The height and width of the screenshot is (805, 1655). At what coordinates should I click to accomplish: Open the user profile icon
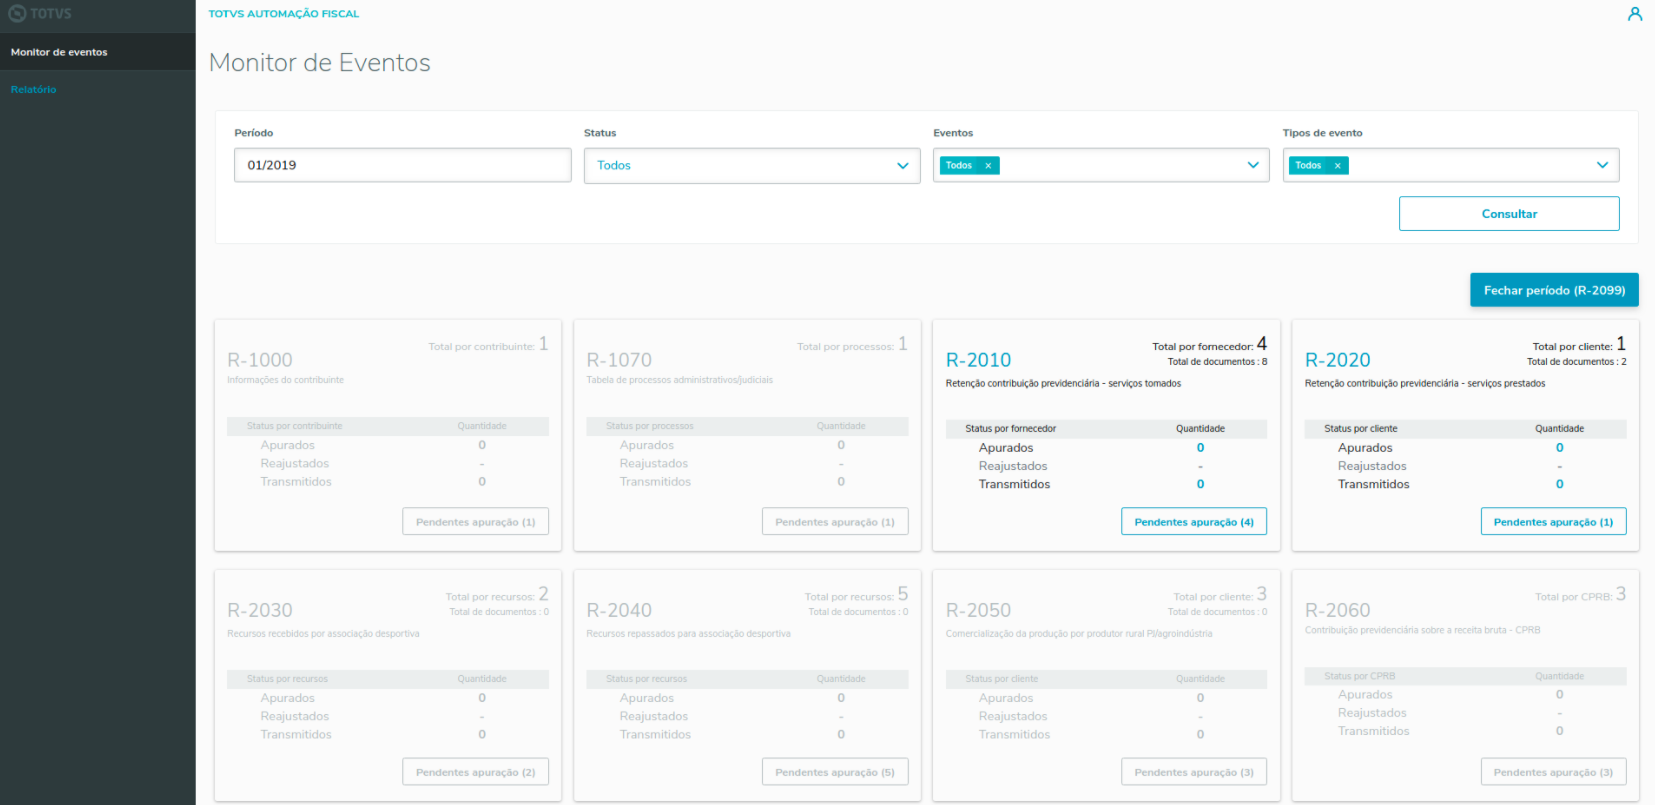(1635, 14)
